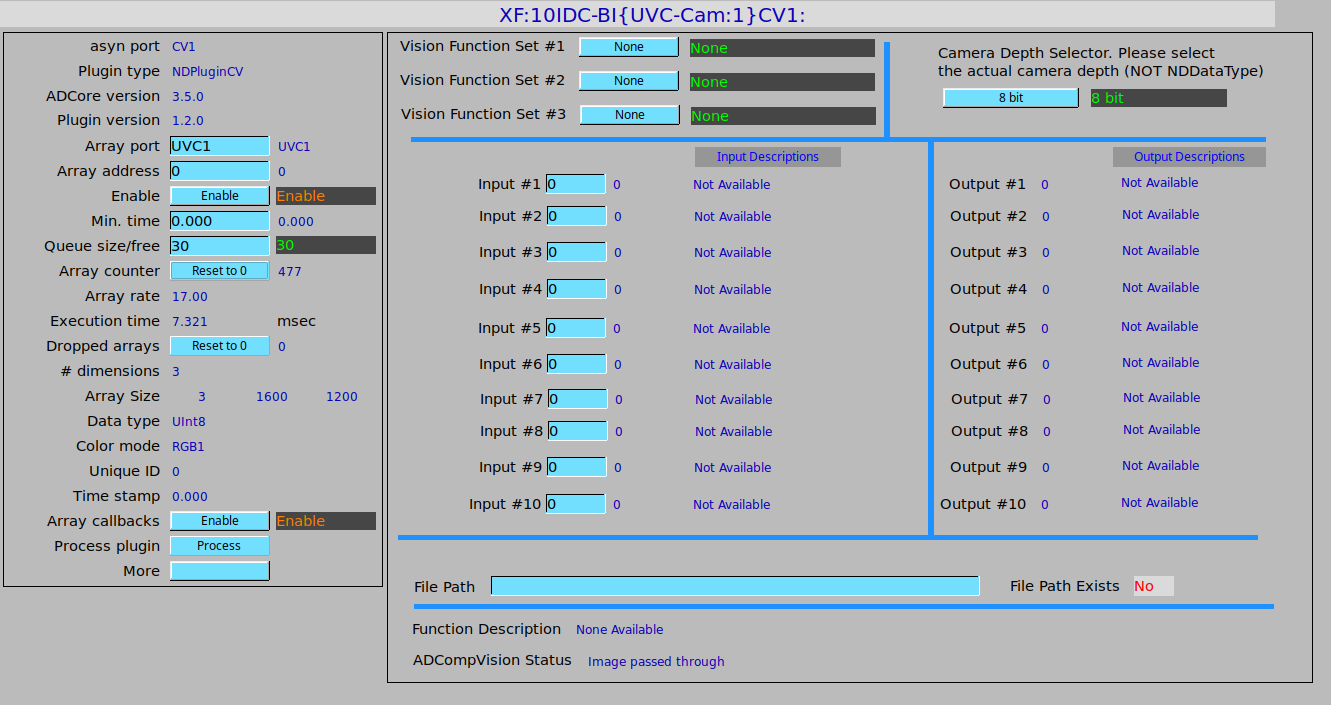Select the Execution time value 7.321
Screen dimensions: 1331x705
tap(190, 321)
